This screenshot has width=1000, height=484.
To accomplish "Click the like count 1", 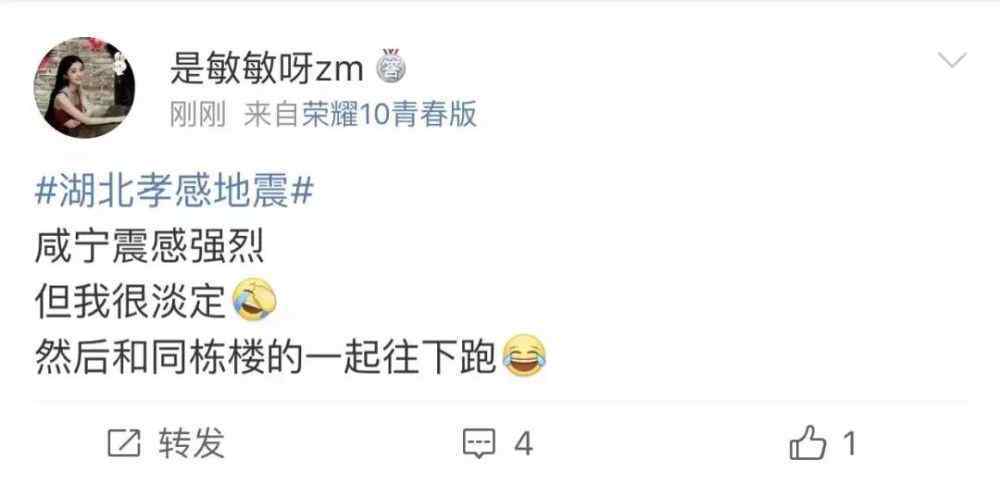I will point(849,443).
